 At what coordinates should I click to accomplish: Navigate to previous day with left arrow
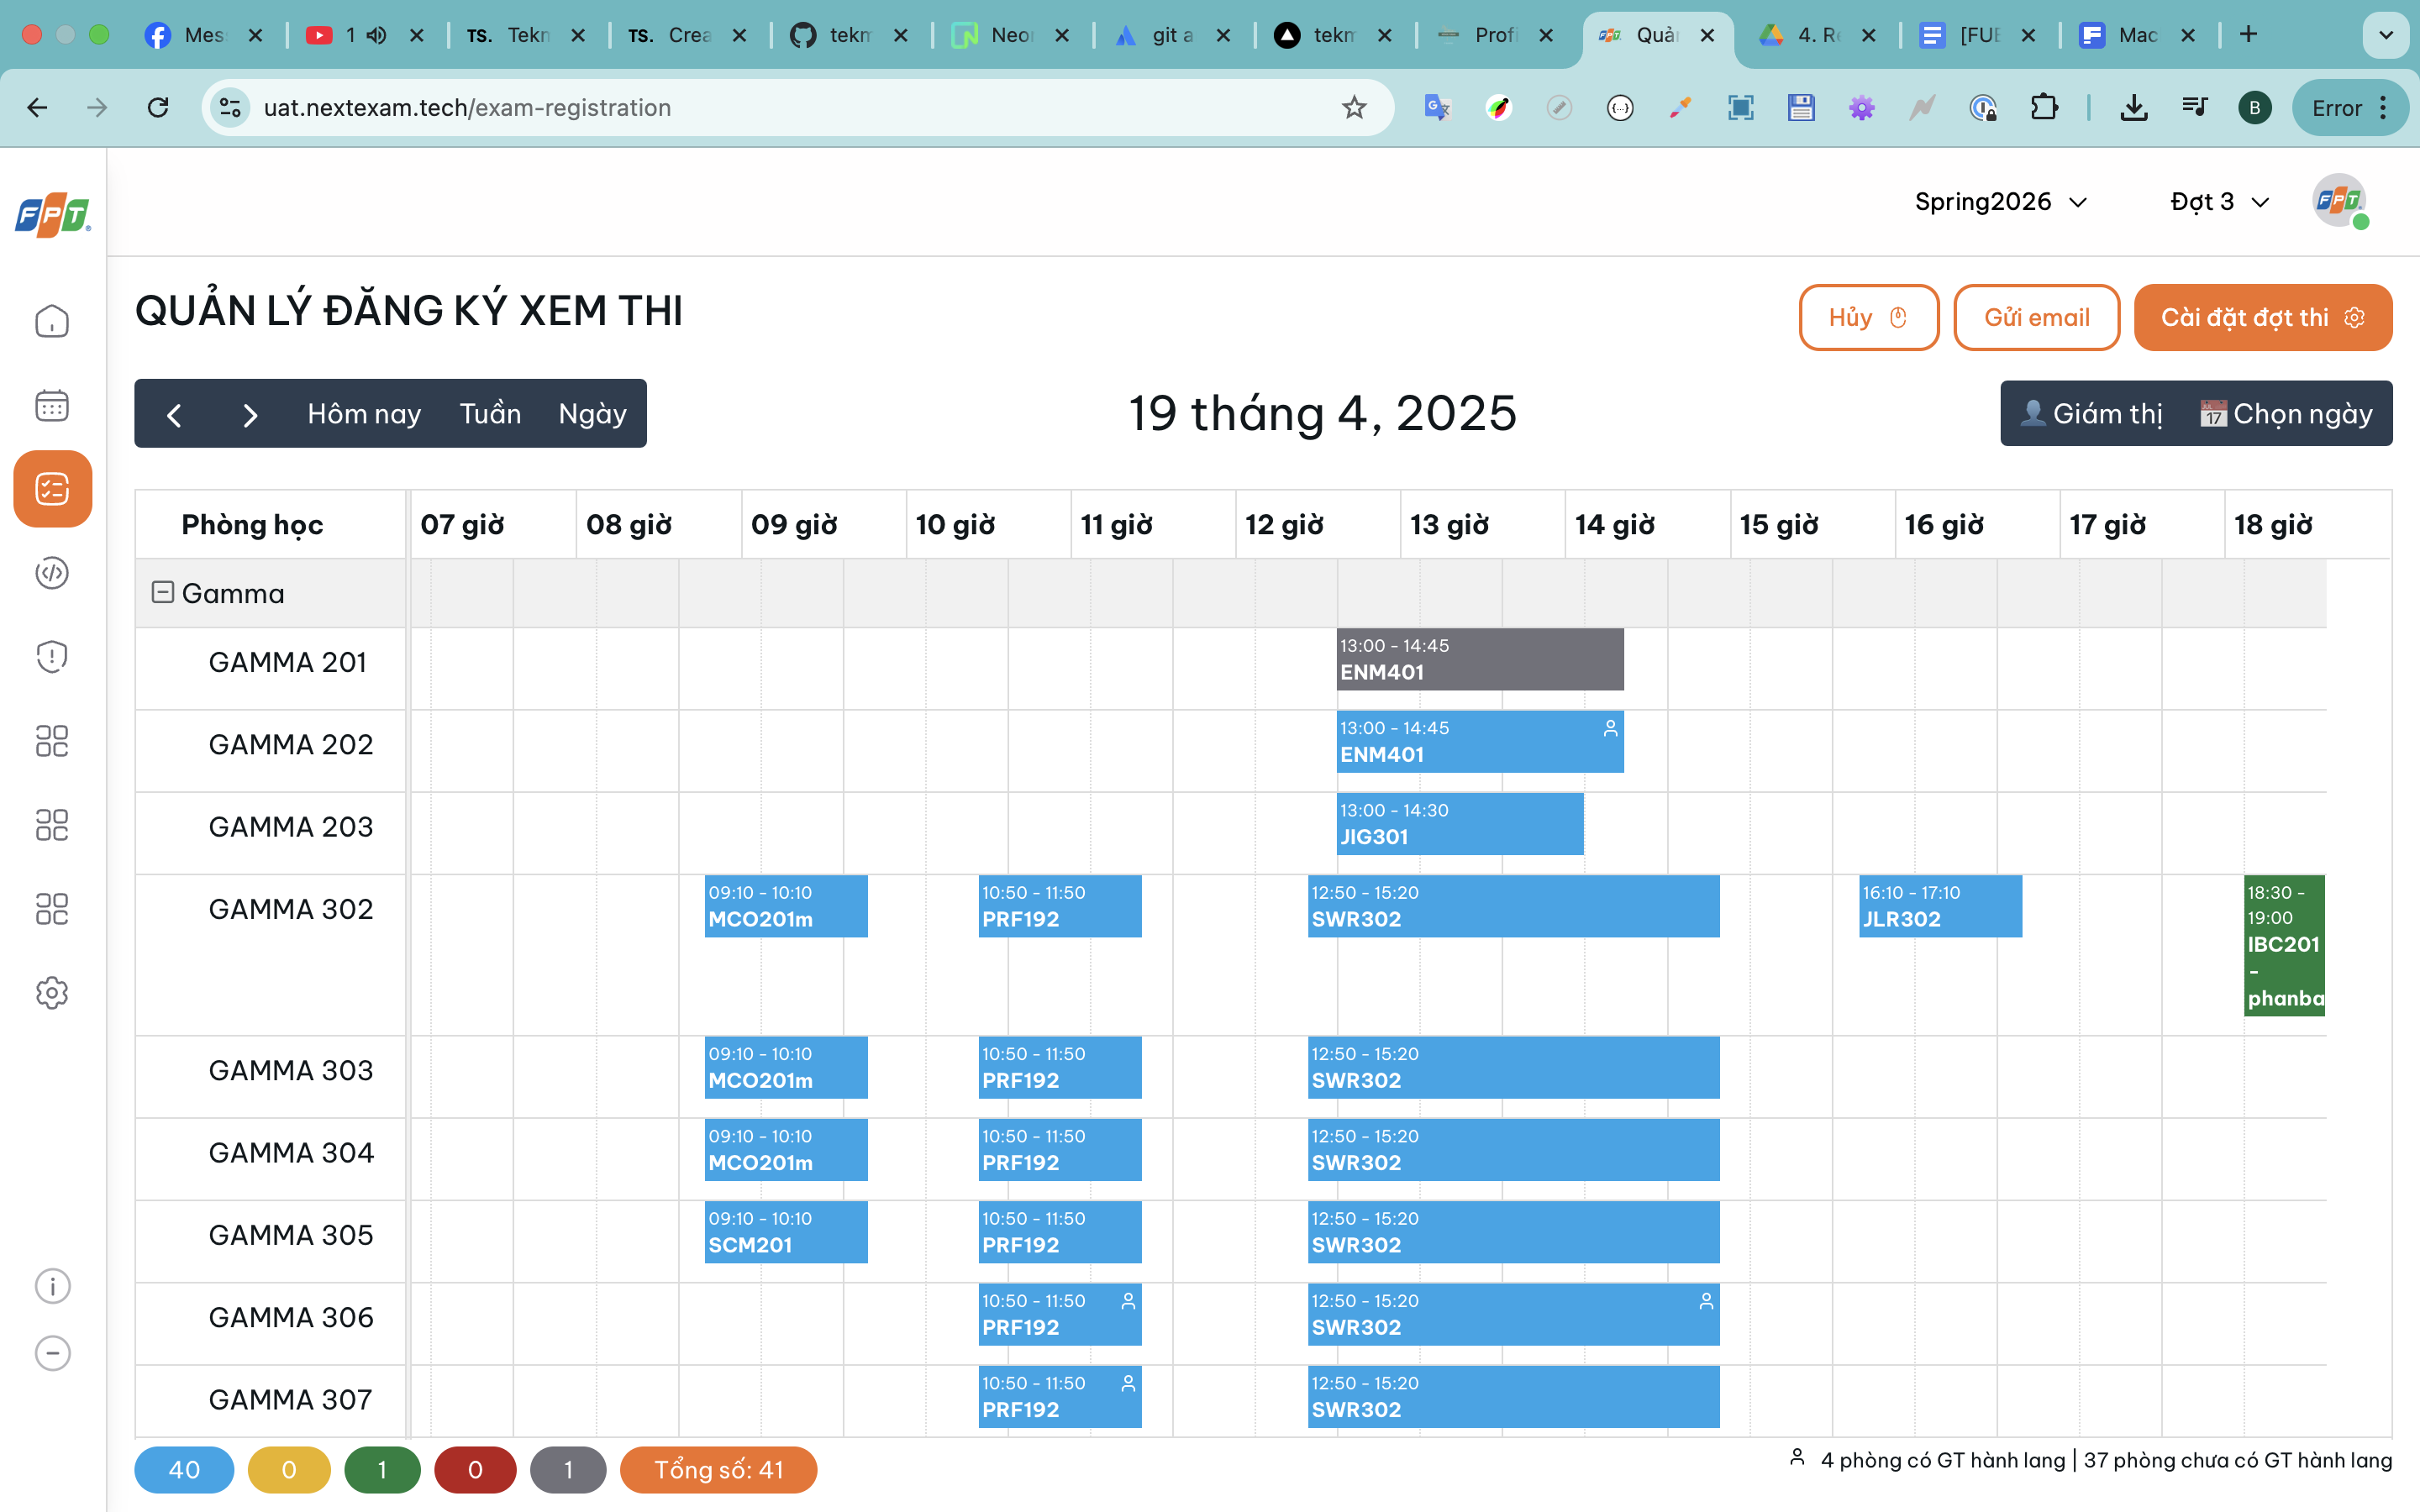point(175,414)
